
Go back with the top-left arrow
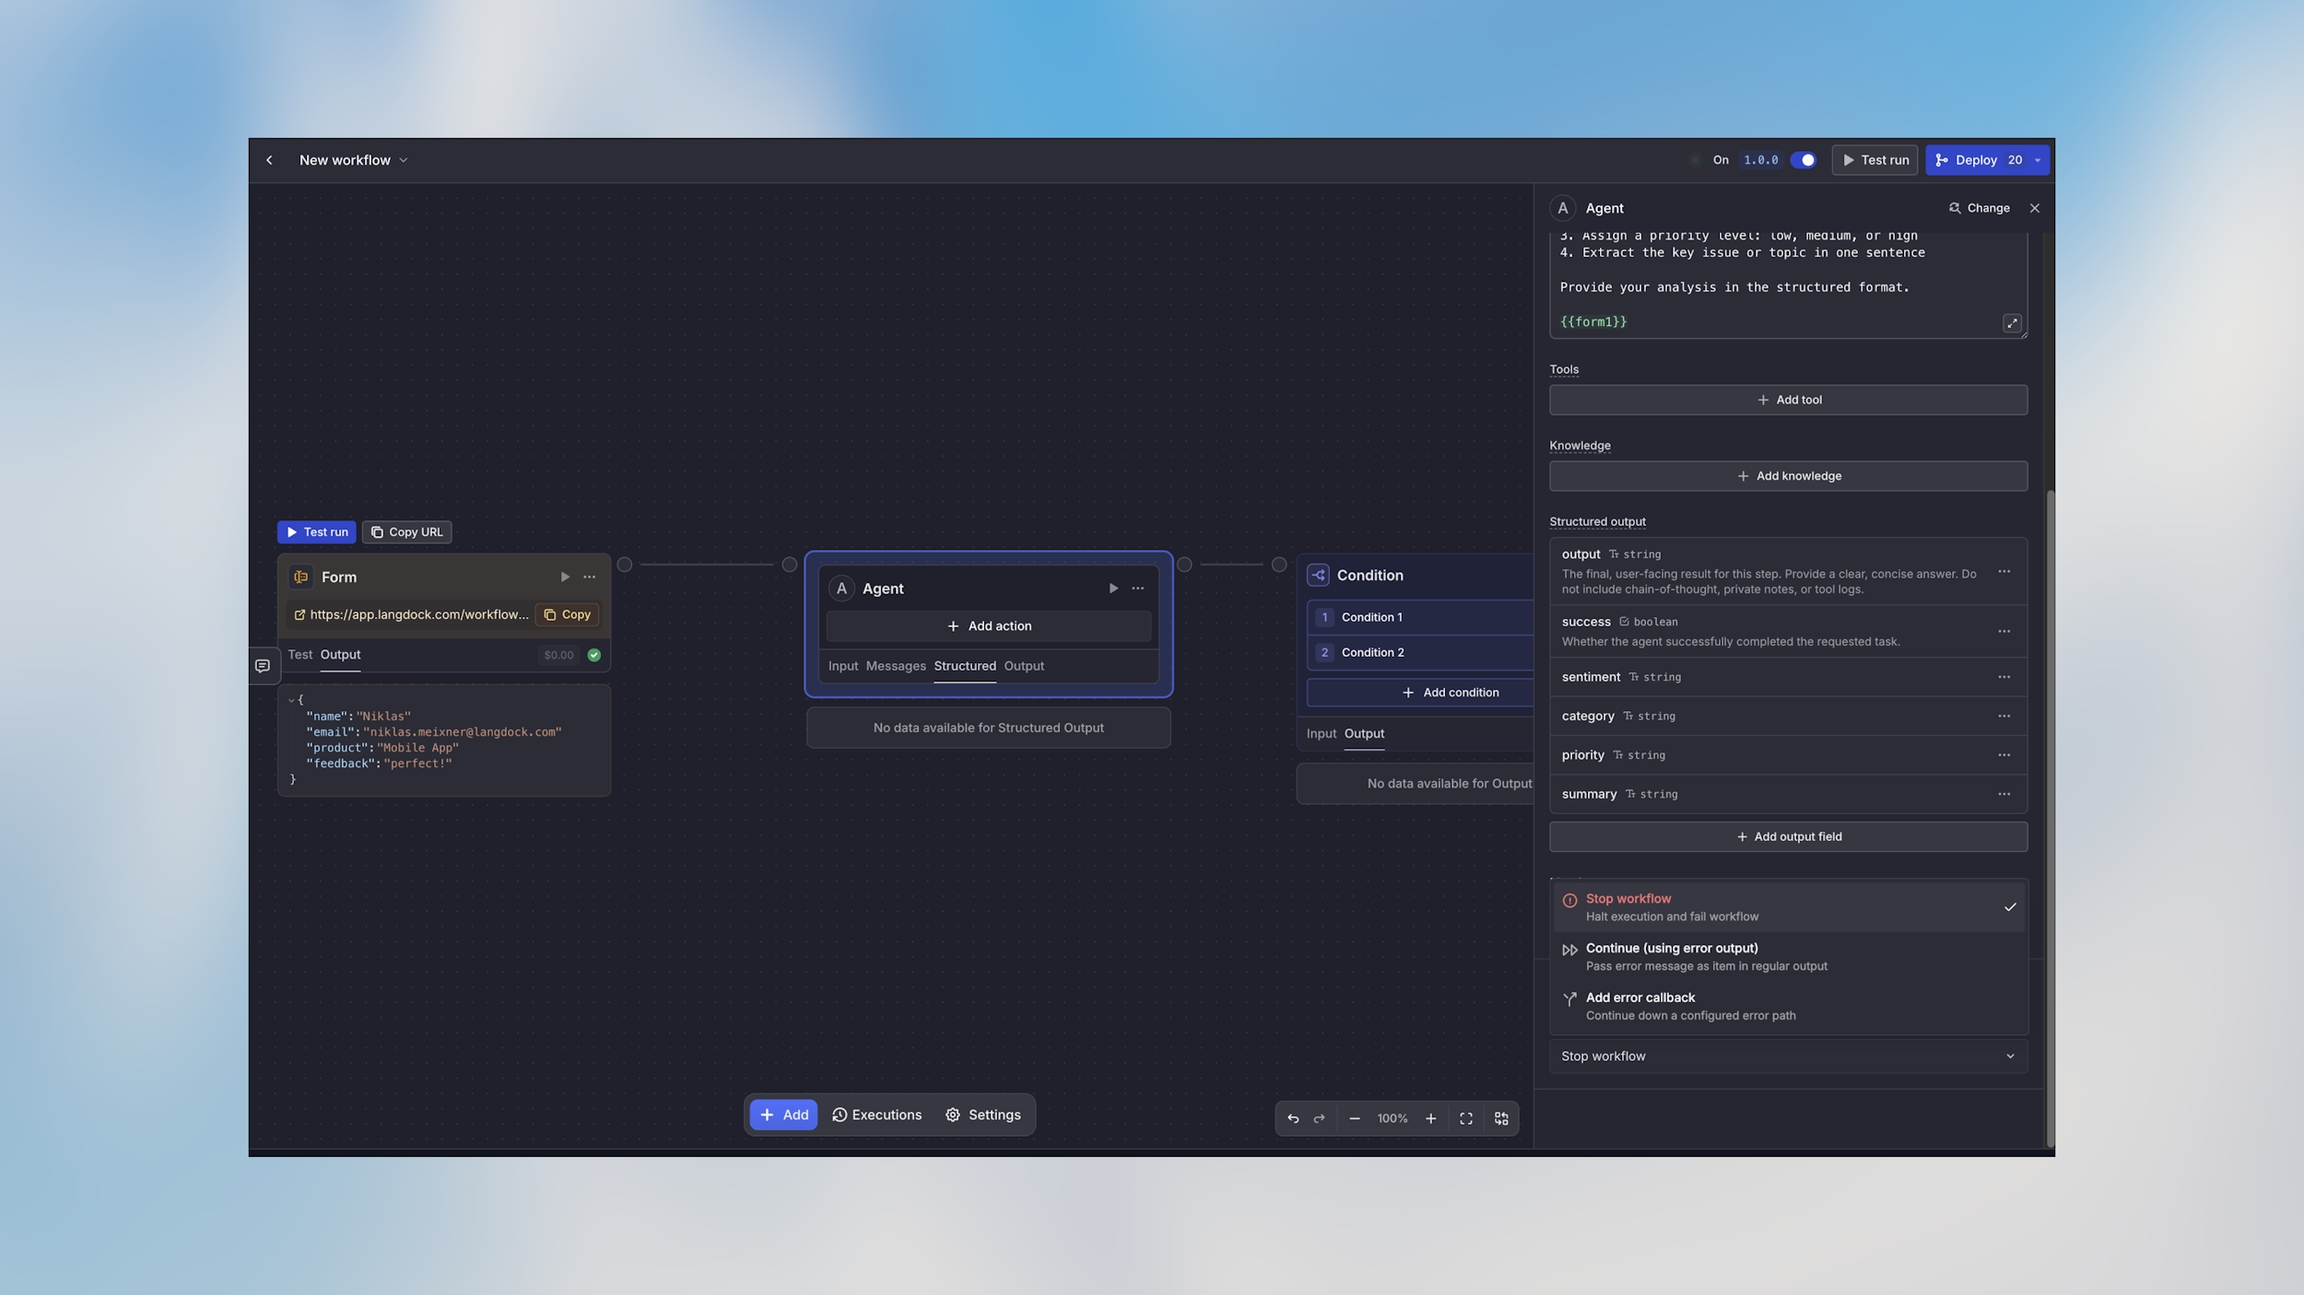click(269, 160)
